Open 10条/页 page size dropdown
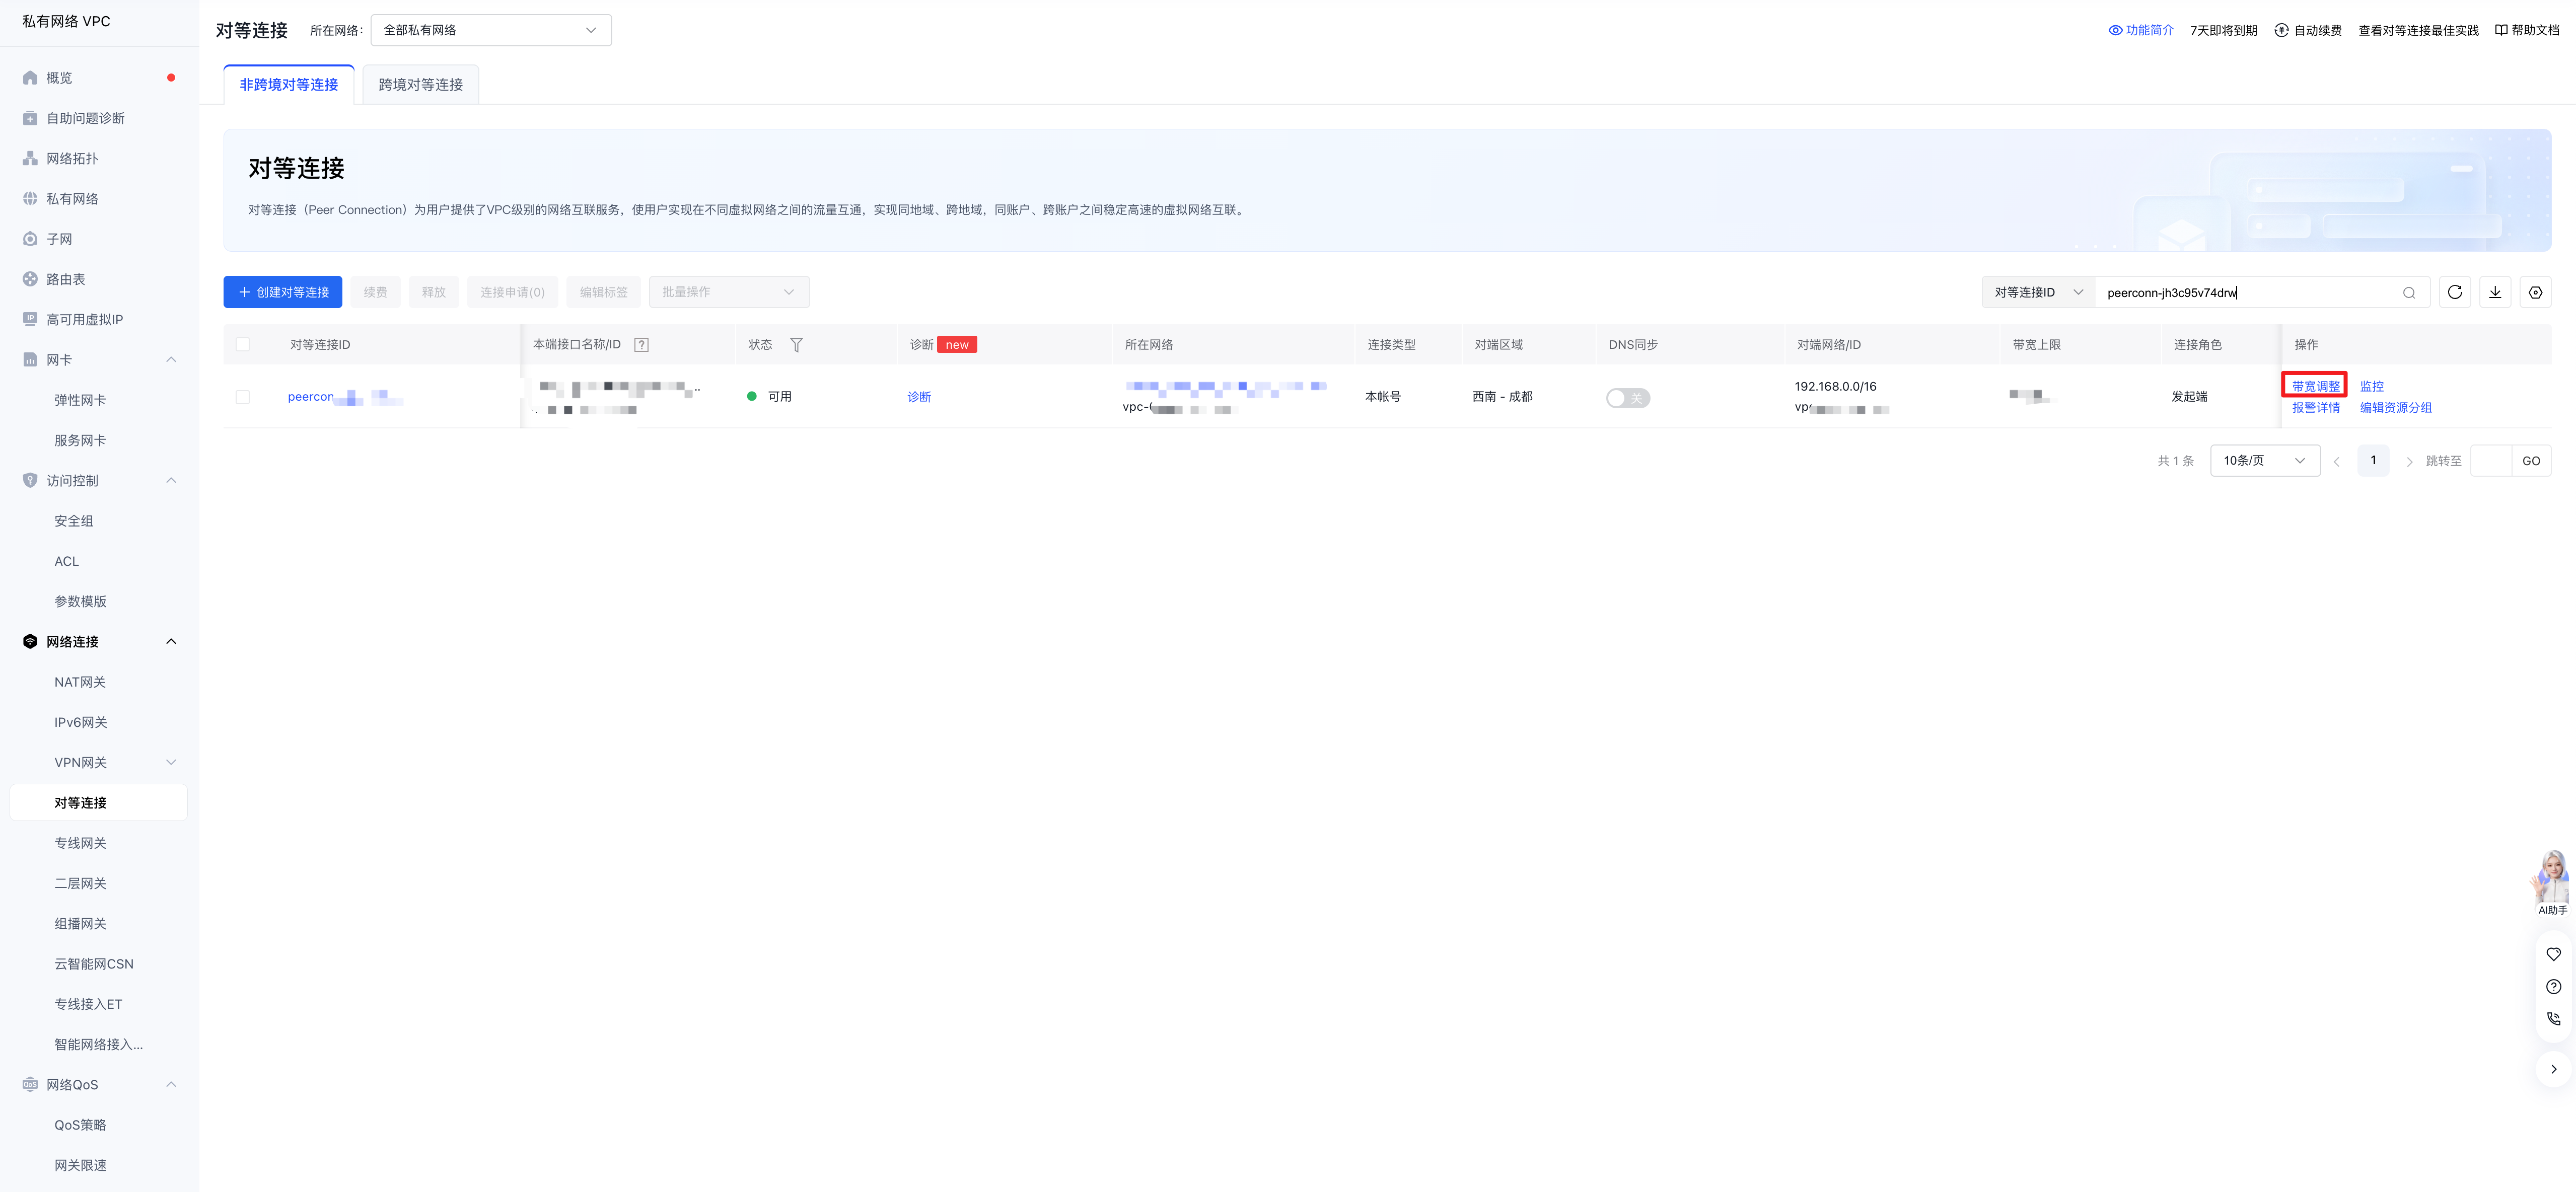 (x=2265, y=461)
